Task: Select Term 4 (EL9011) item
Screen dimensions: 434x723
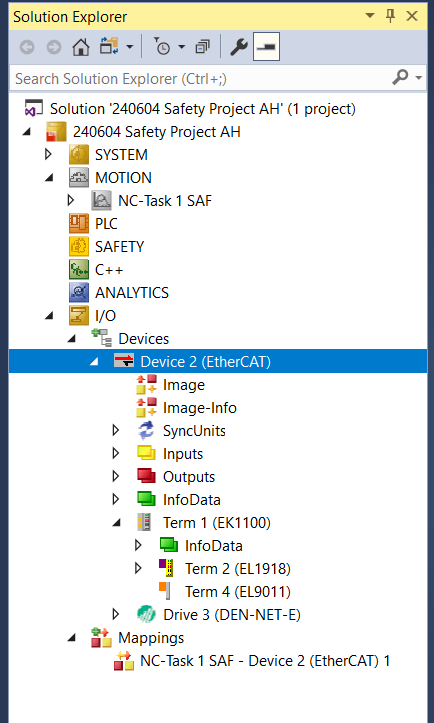Action: [x=228, y=592]
